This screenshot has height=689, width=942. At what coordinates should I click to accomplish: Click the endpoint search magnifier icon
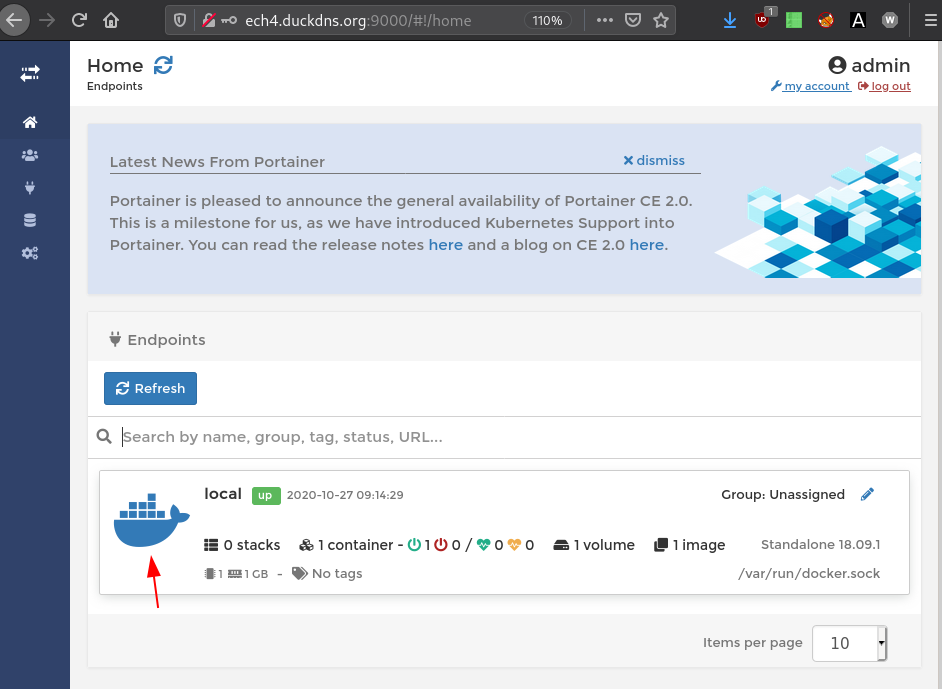[x=104, y=437]
